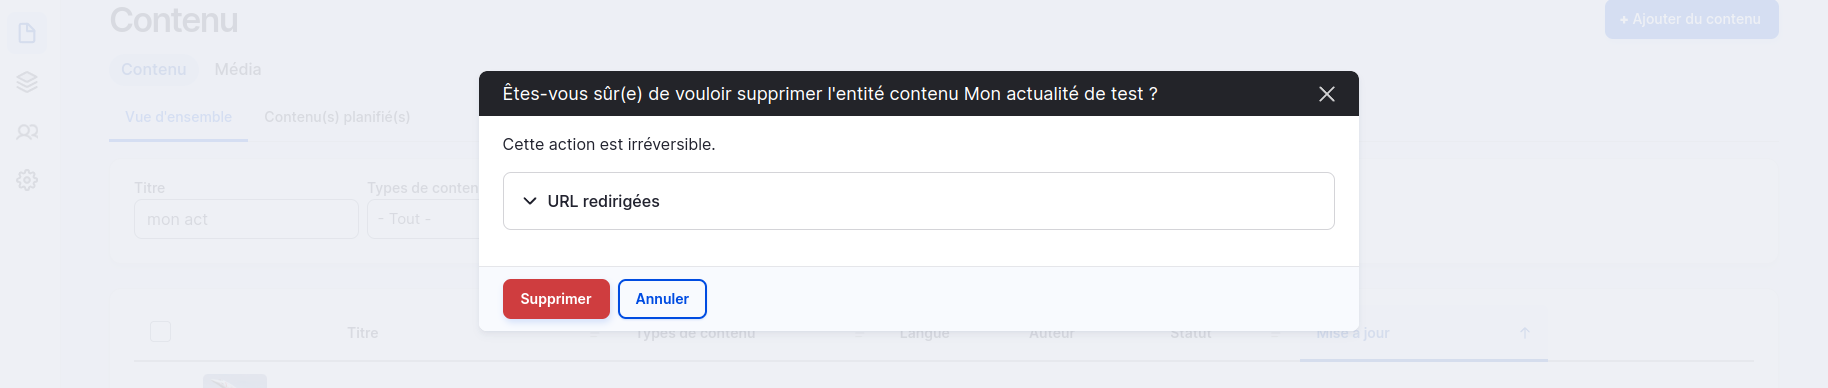1828x388 pixels.
Task: Toggle the select-all checkbox in table header
Action: [160, 331]
